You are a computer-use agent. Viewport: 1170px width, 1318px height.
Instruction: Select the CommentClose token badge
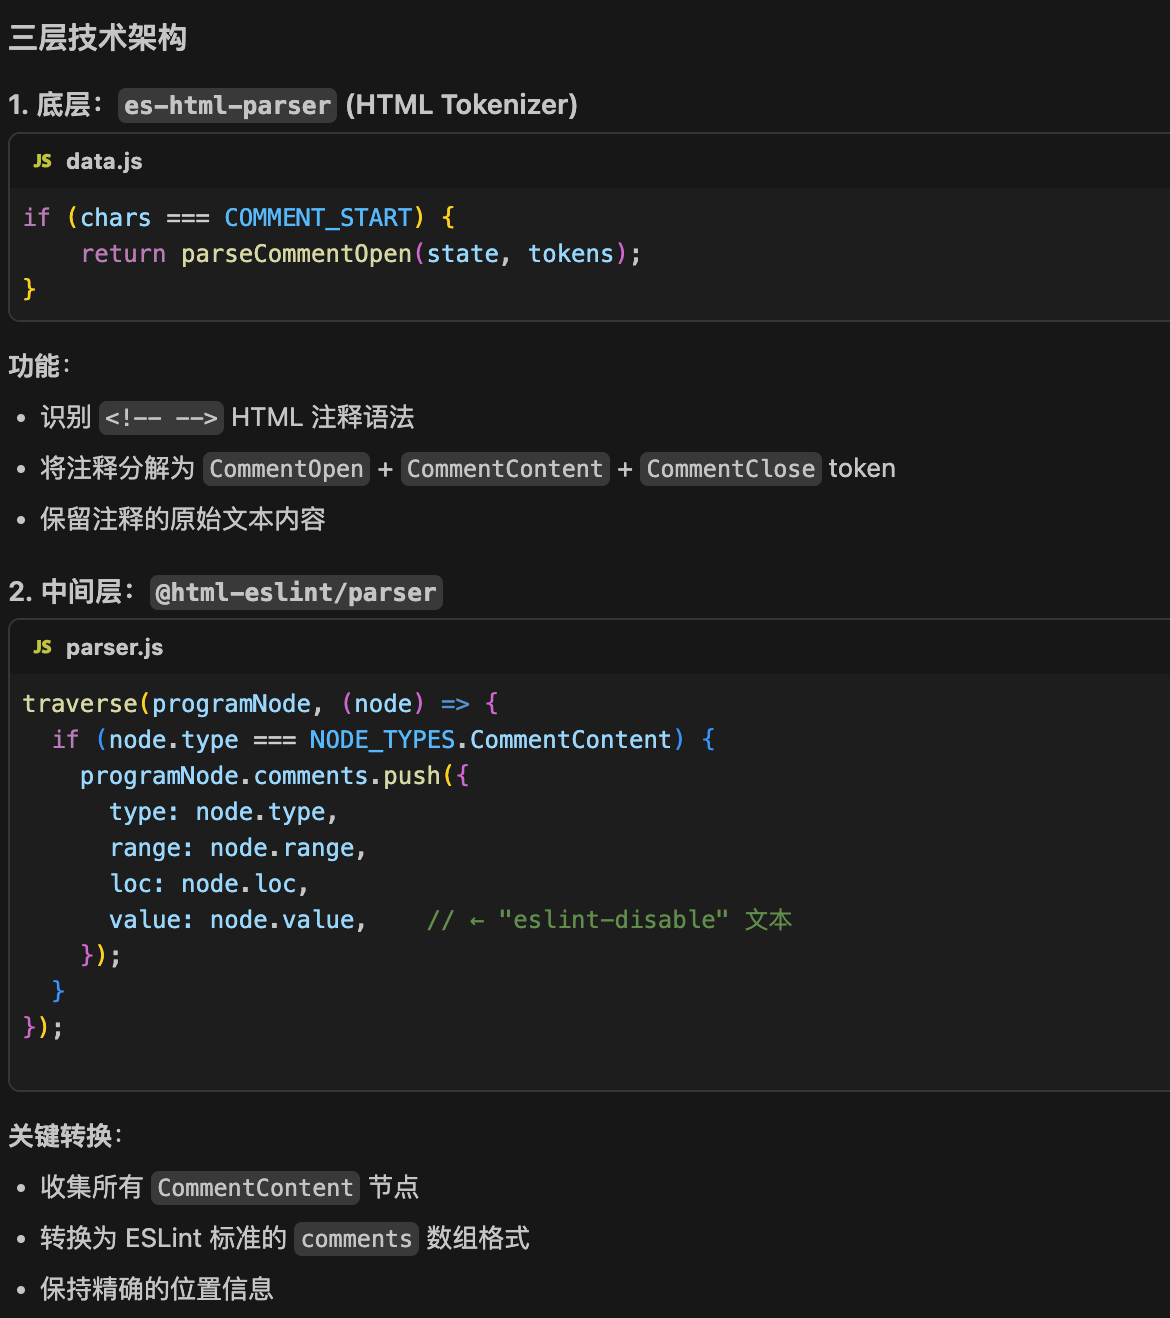coord(731,468)
